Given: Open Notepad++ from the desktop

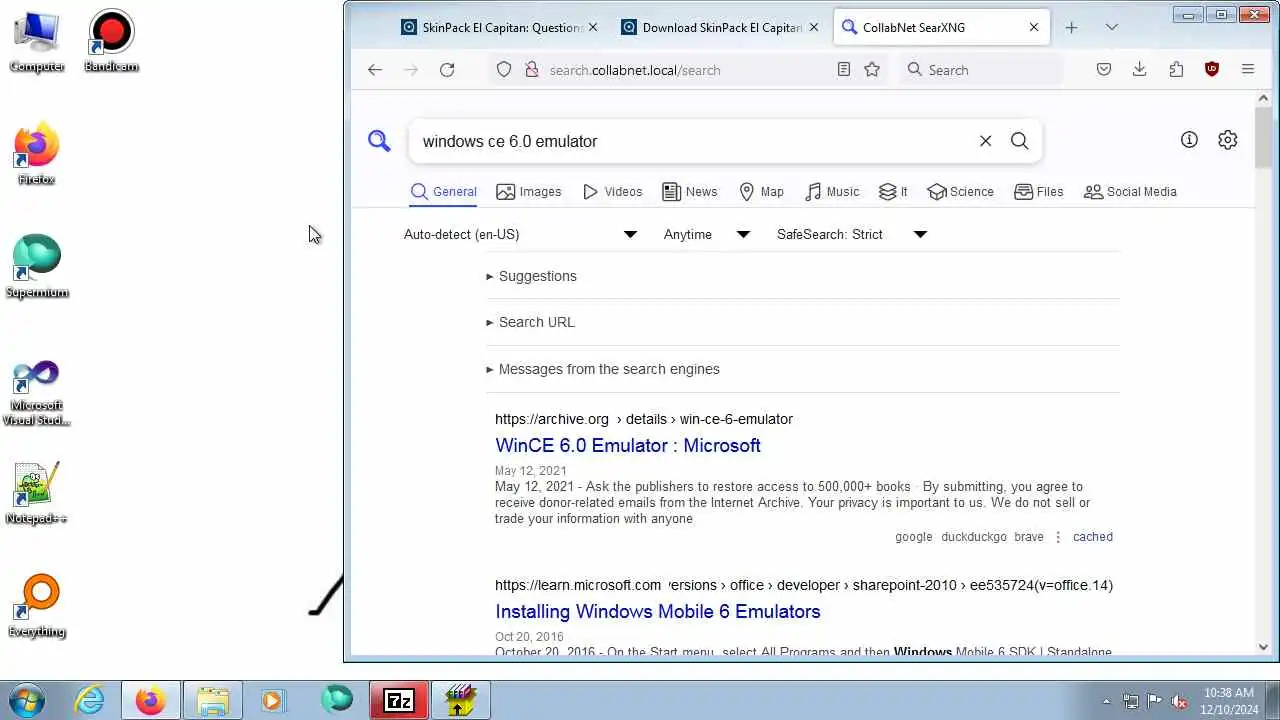Looking at the screenshot, I should coord(37,494).
